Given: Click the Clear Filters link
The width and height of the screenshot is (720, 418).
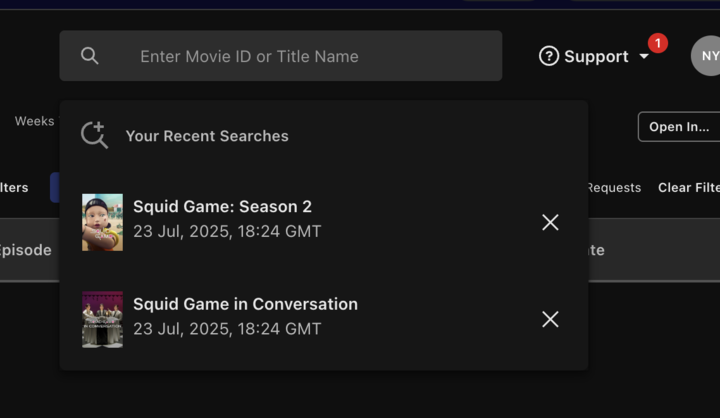Looking at the screenshot, I should (689, 187).
